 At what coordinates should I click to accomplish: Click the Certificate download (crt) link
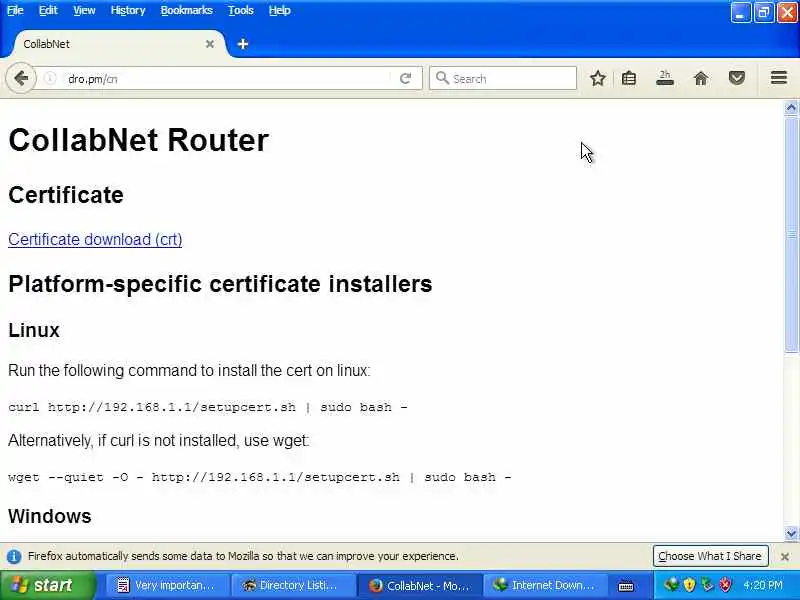click(95, 239)
